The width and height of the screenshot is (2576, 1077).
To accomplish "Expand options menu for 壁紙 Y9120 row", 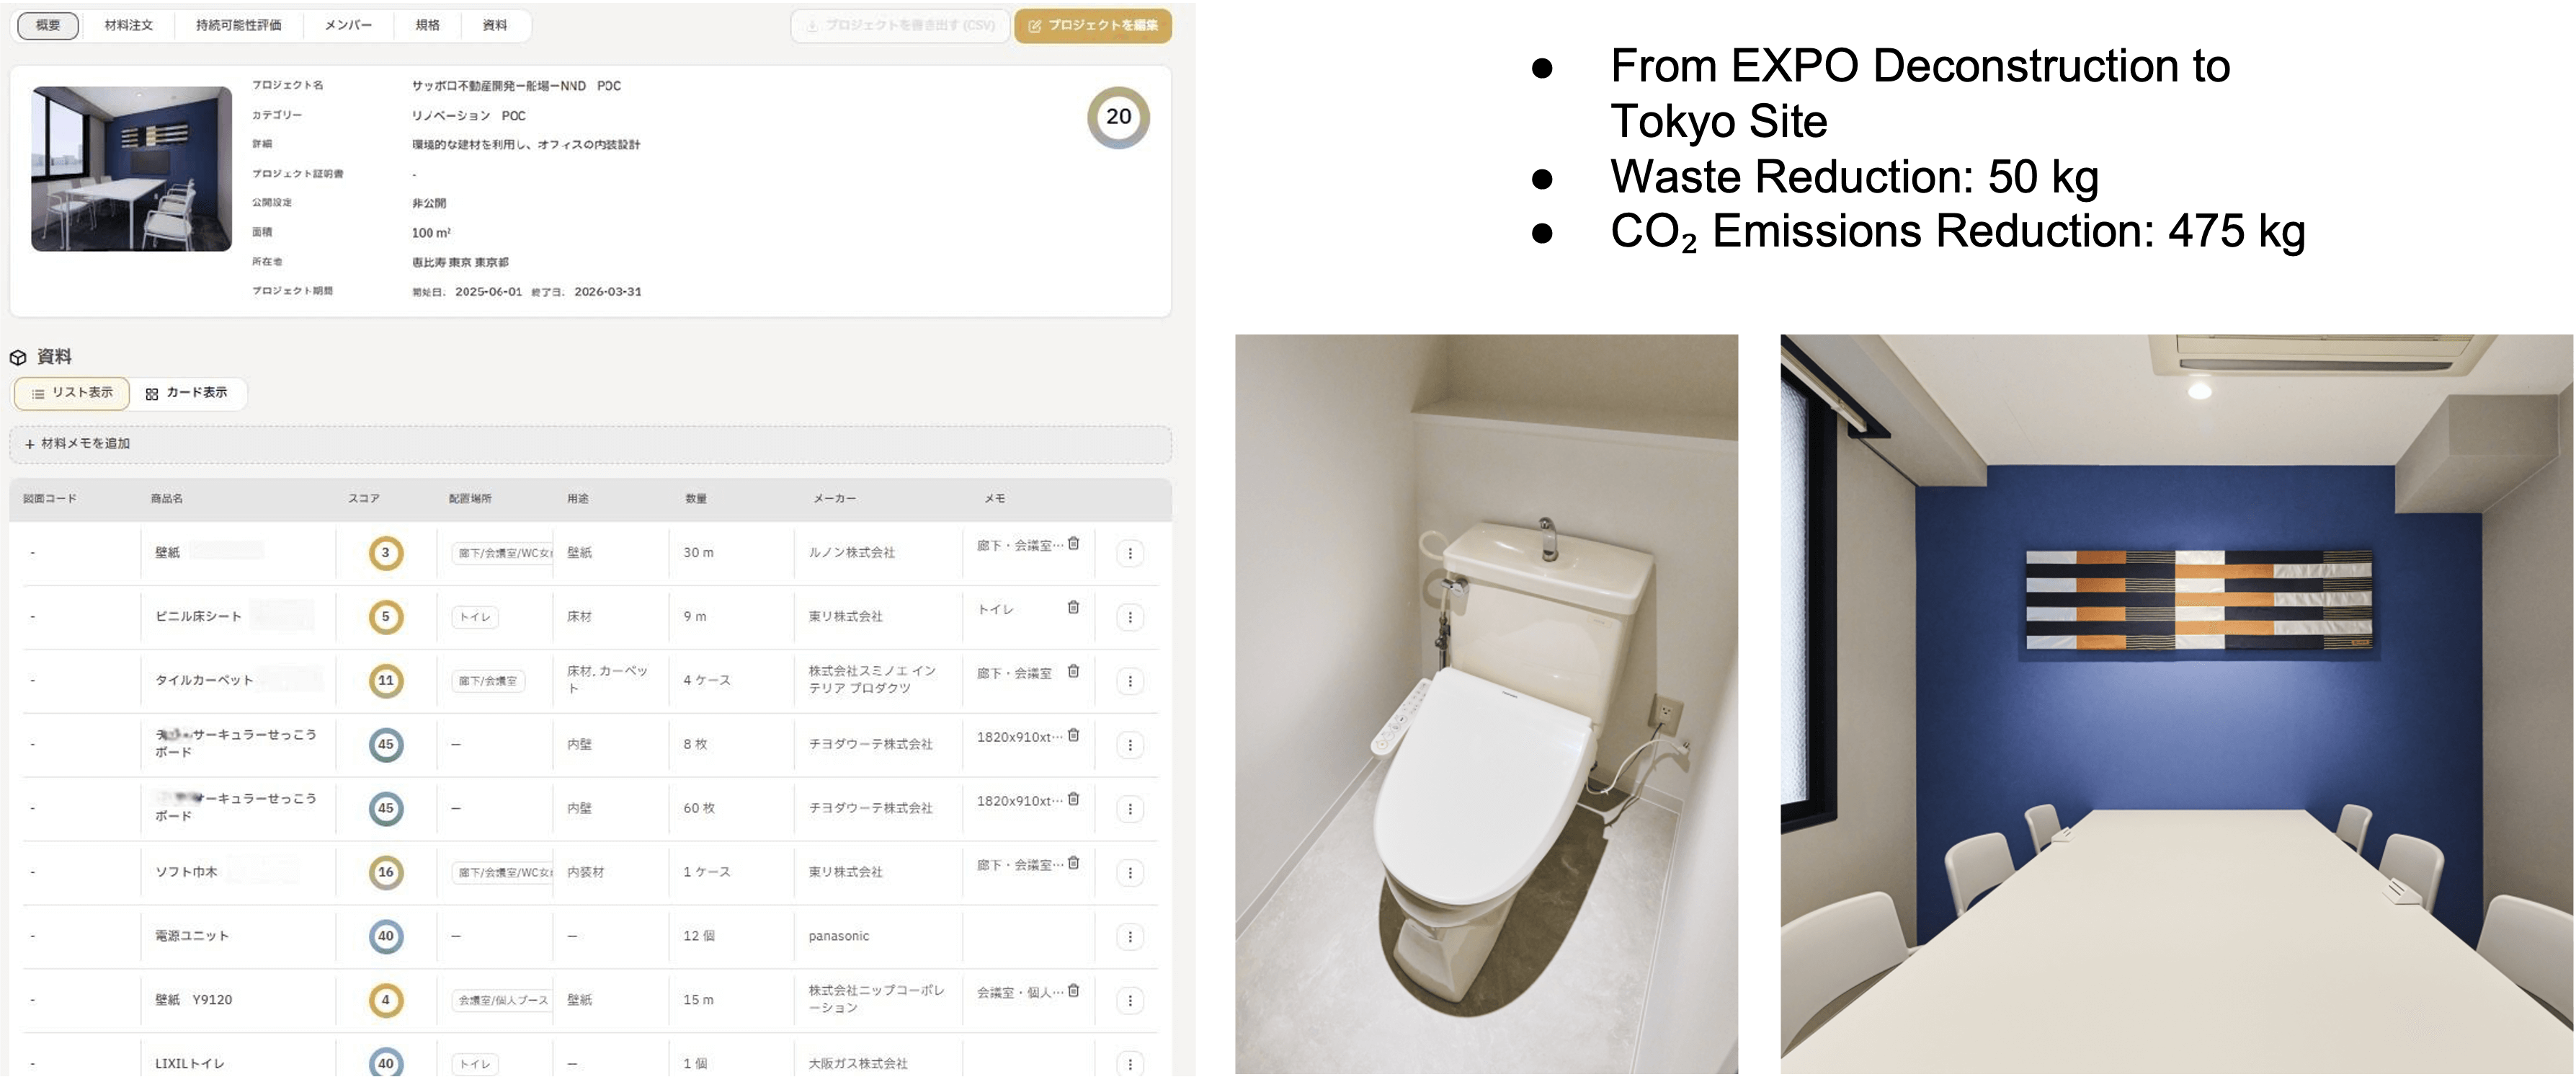I will click(1130, 1000).
